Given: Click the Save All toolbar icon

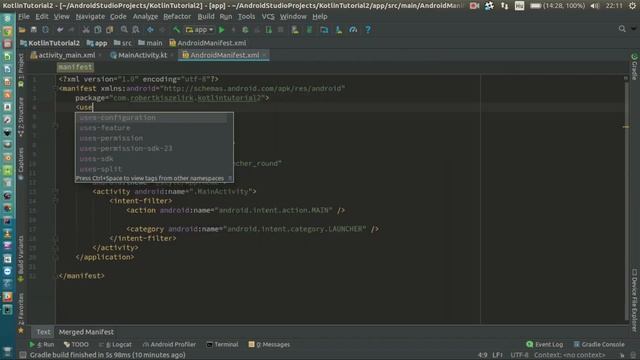Looking at the screenshot, I should click(x=33, y=30).
